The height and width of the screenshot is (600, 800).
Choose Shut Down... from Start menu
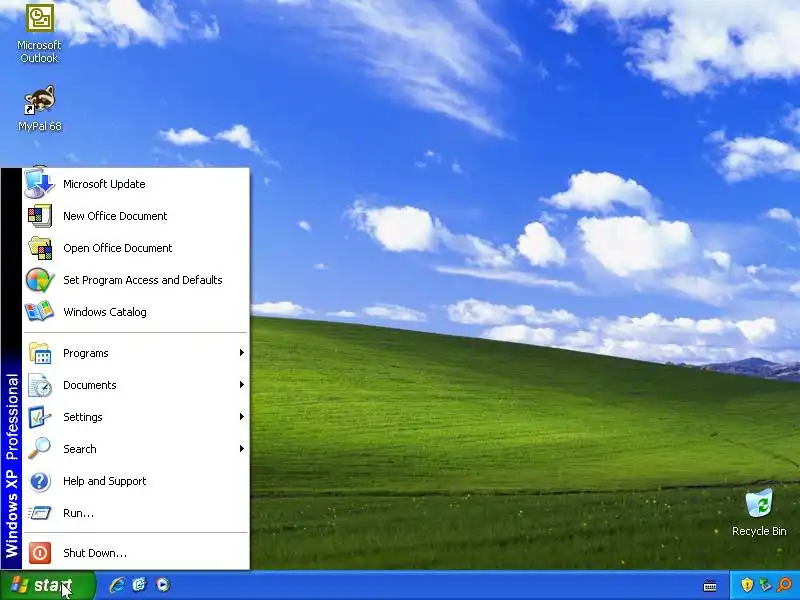pos(136,553)
